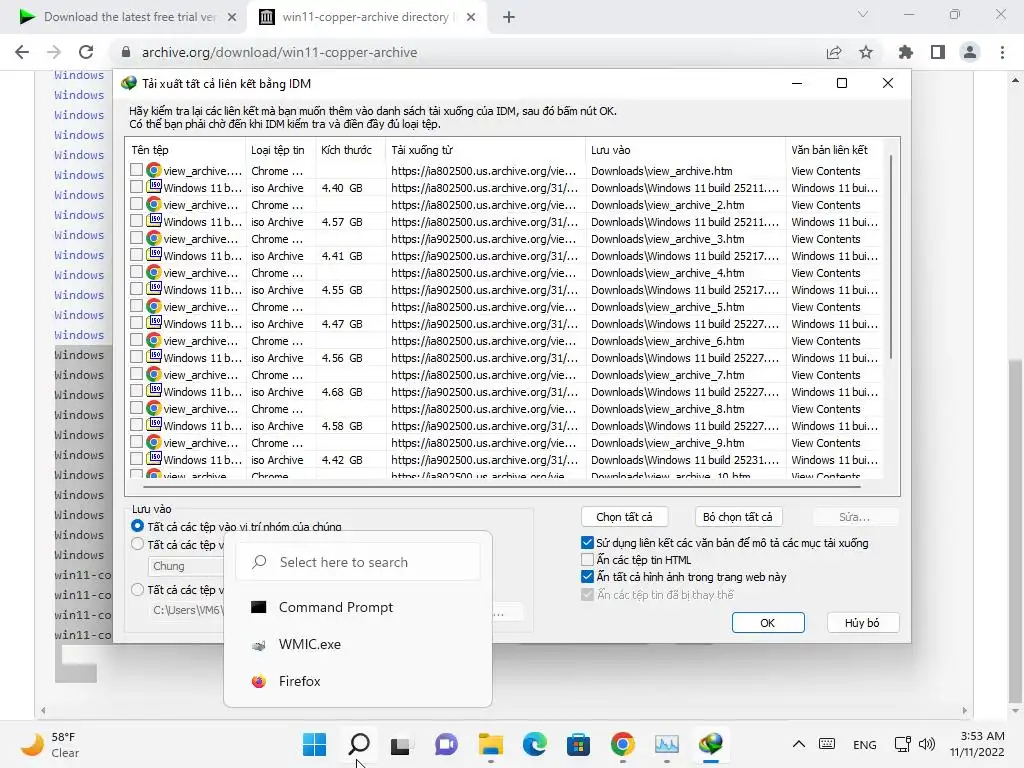1024x768 pixels.
Task: Open a new Chrome tab
Action: point(509,17)
